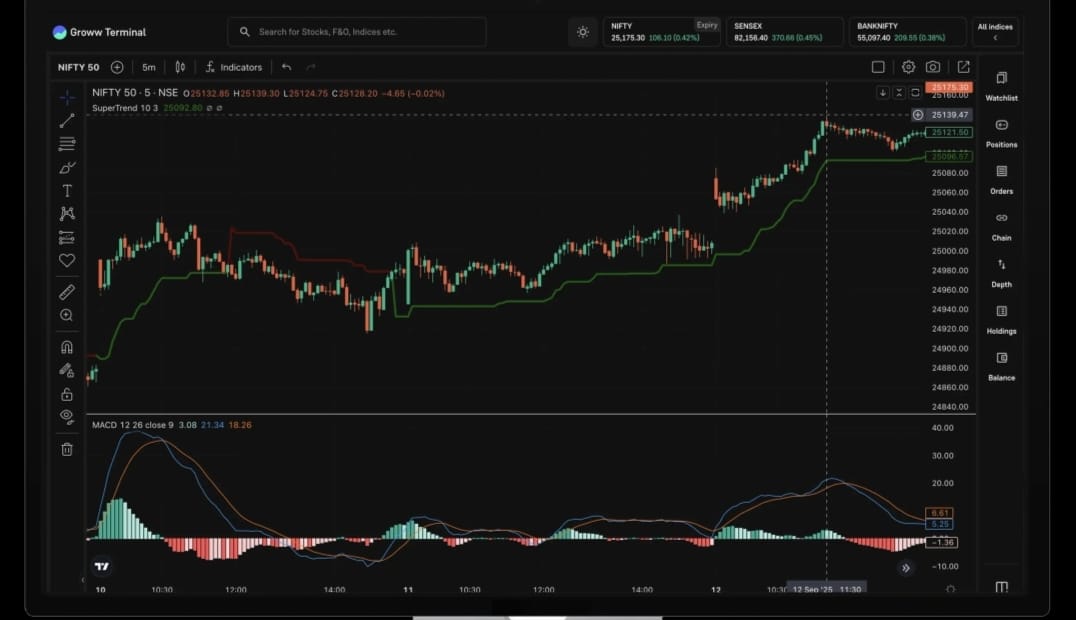Pick the ruler measure tool
Screen dimensions: 1076x620
67,292
